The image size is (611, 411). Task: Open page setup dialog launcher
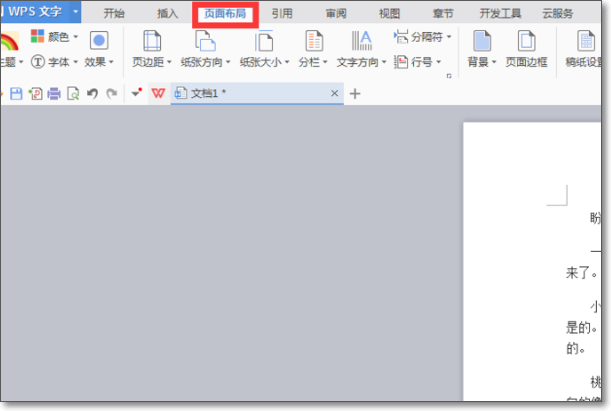tap(449, 76)
